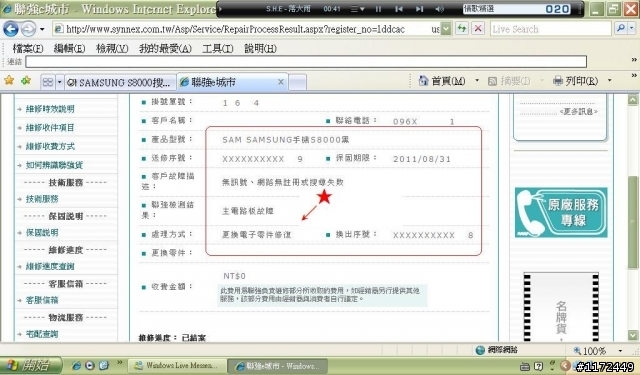640x375 pixels.
Task: Open the 編輯(E) menu
Action: 69,49
